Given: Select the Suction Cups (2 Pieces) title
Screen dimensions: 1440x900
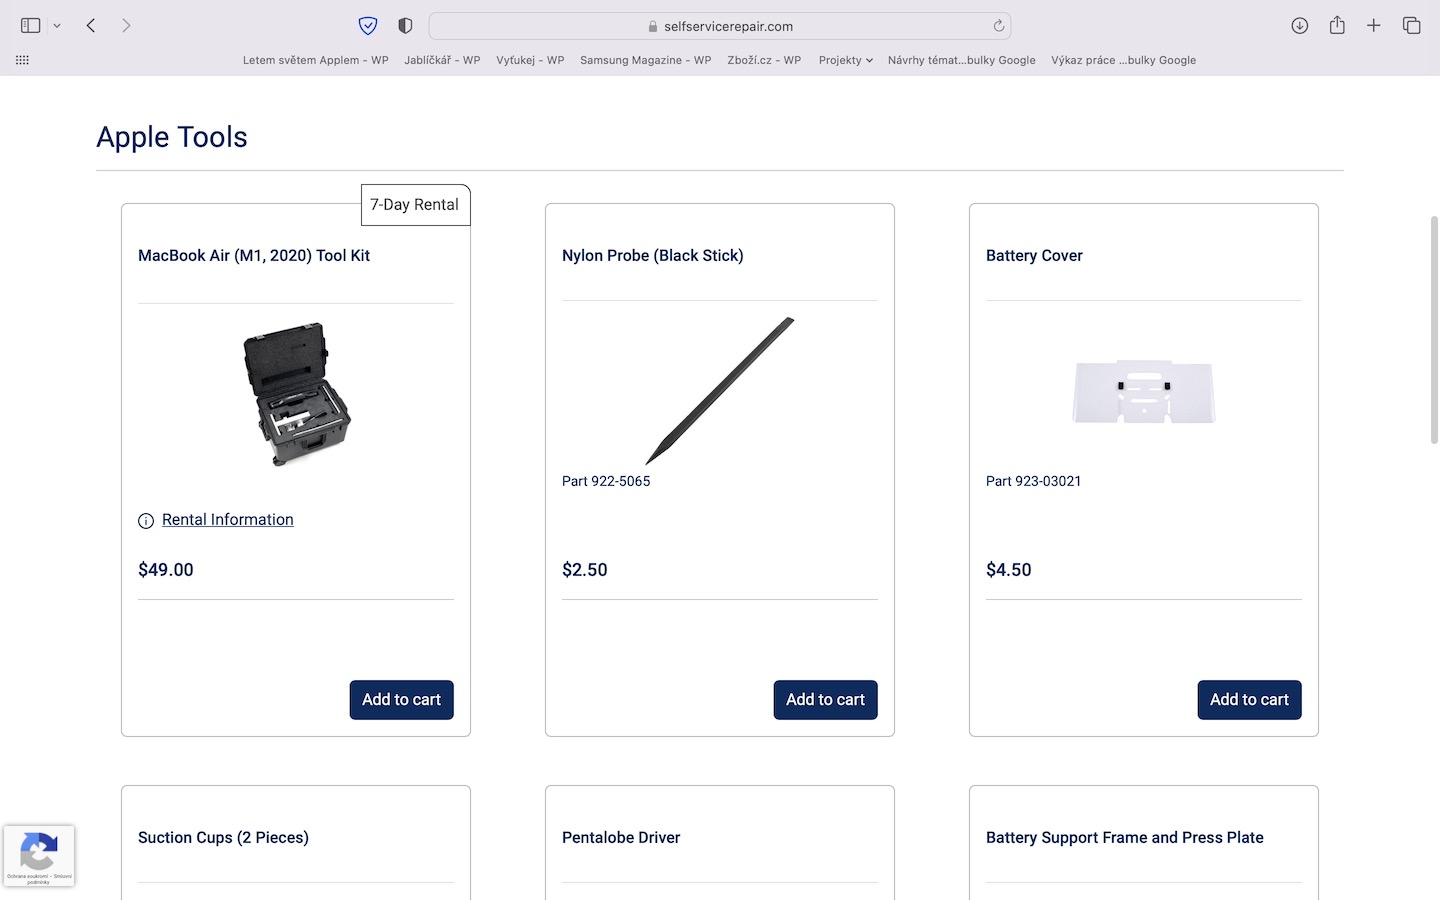Looking at the screenshot, I should point(223,838).
